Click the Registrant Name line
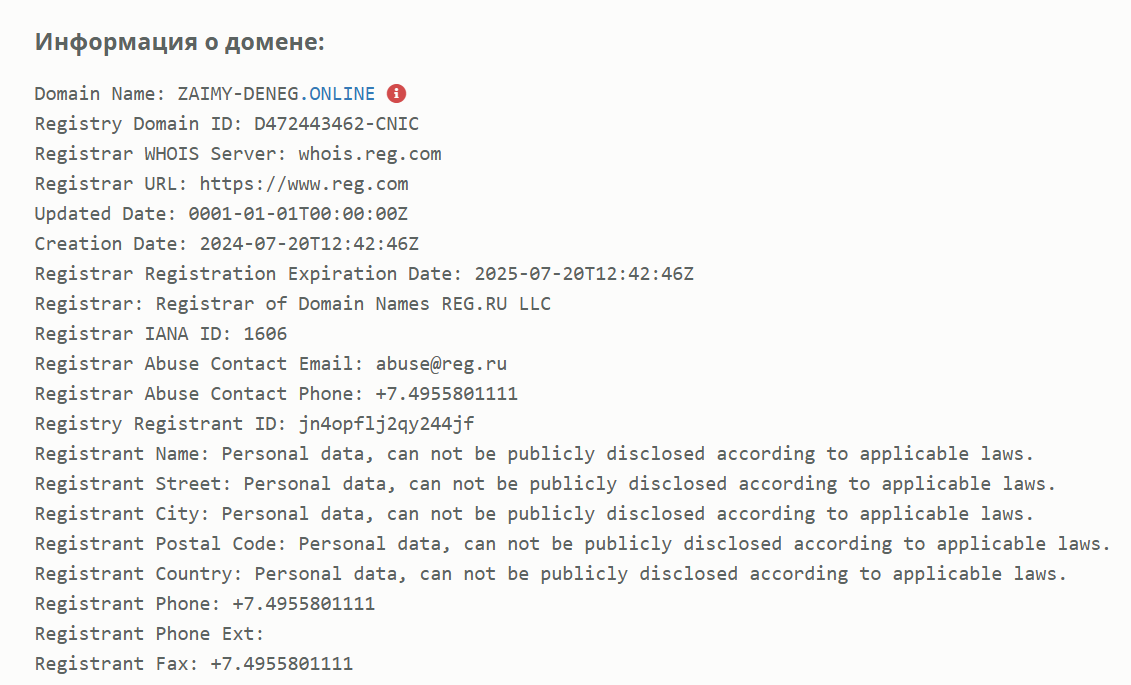1131x685 pixels. (x=534, y=454)
